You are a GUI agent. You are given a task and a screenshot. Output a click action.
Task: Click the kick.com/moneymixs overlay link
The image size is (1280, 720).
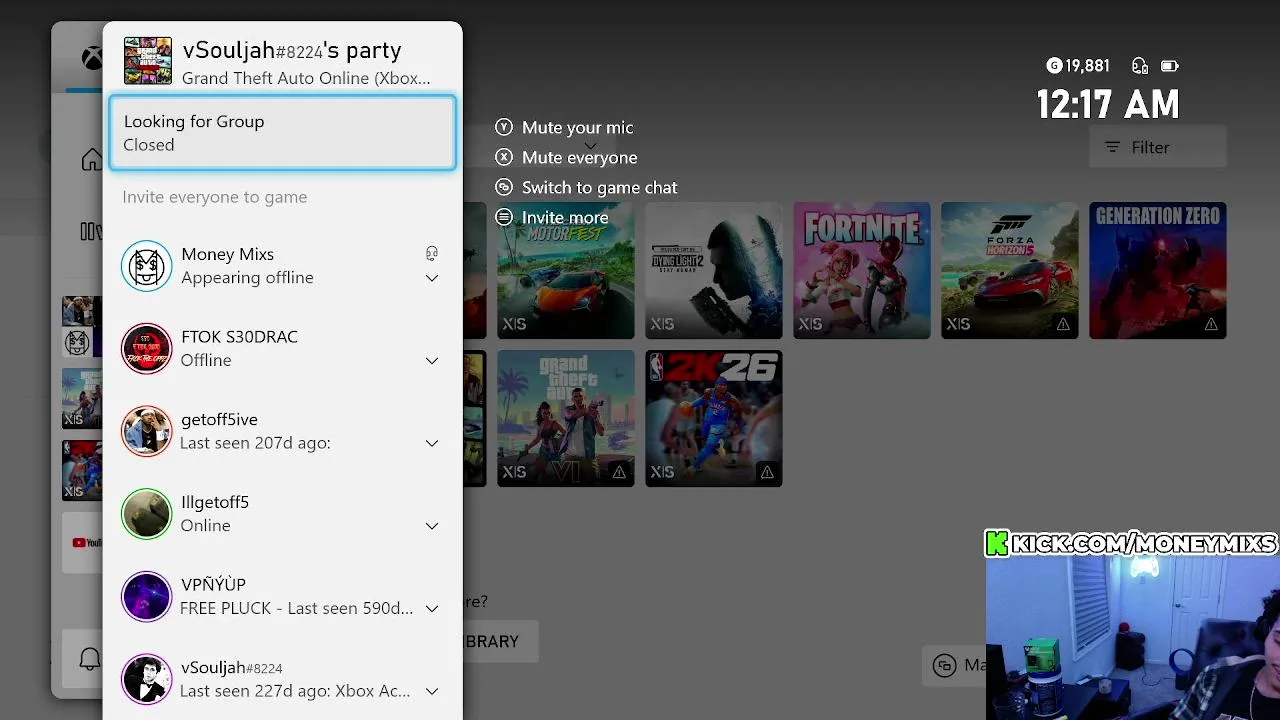(x=1131, y=543)
